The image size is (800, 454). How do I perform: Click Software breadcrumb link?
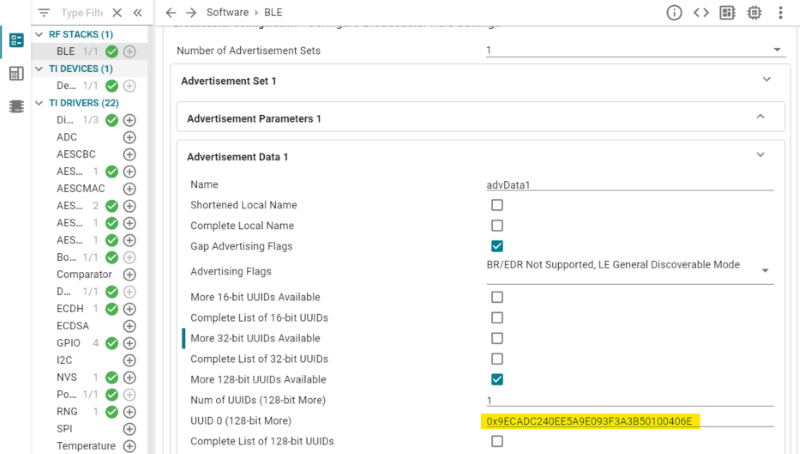click(228, 13)
